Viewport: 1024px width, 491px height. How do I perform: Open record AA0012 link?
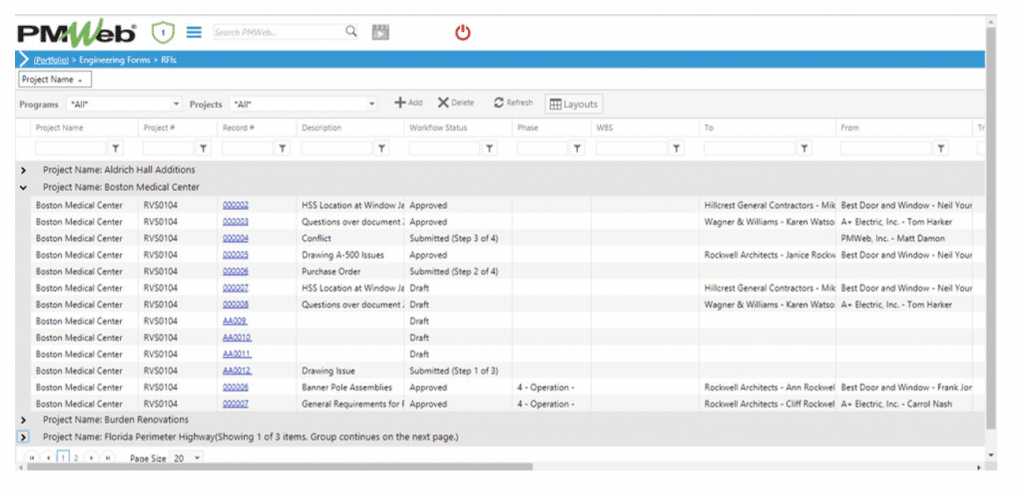[x=237, y=371]
